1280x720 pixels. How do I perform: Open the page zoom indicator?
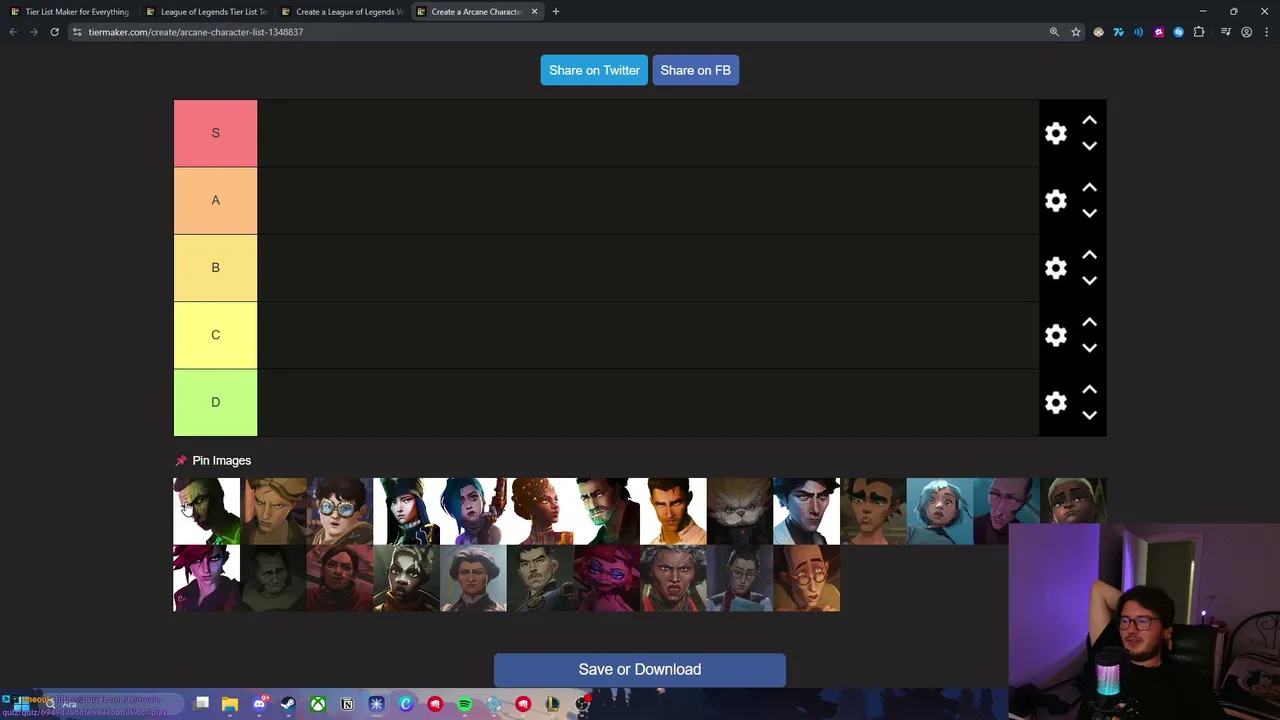(x=1054, y=32)
